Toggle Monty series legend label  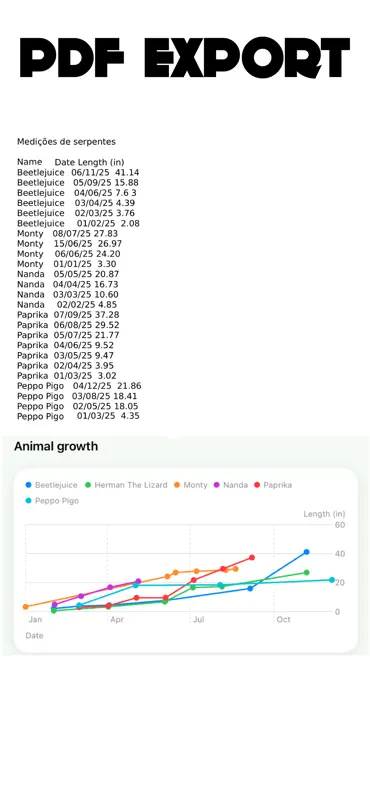coord(195,485)
